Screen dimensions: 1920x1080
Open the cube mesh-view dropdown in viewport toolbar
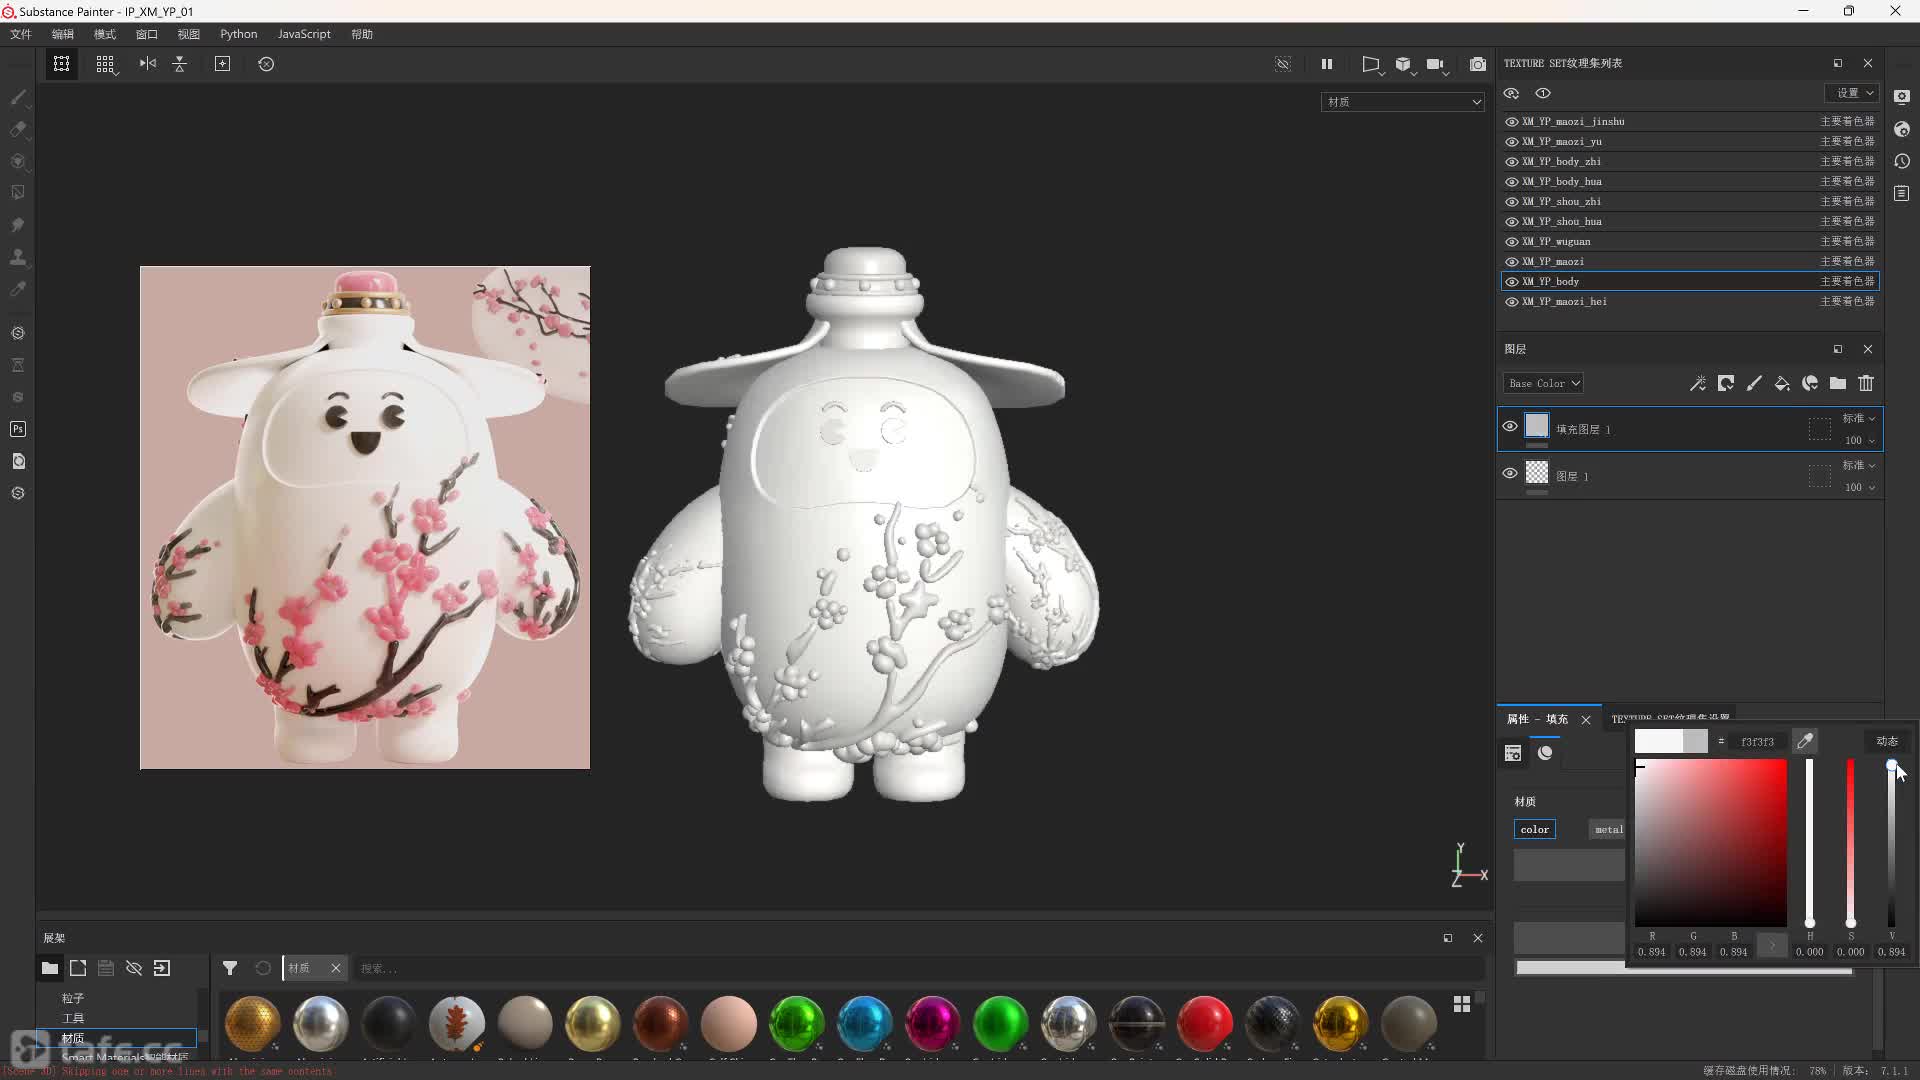[1405, 64]
